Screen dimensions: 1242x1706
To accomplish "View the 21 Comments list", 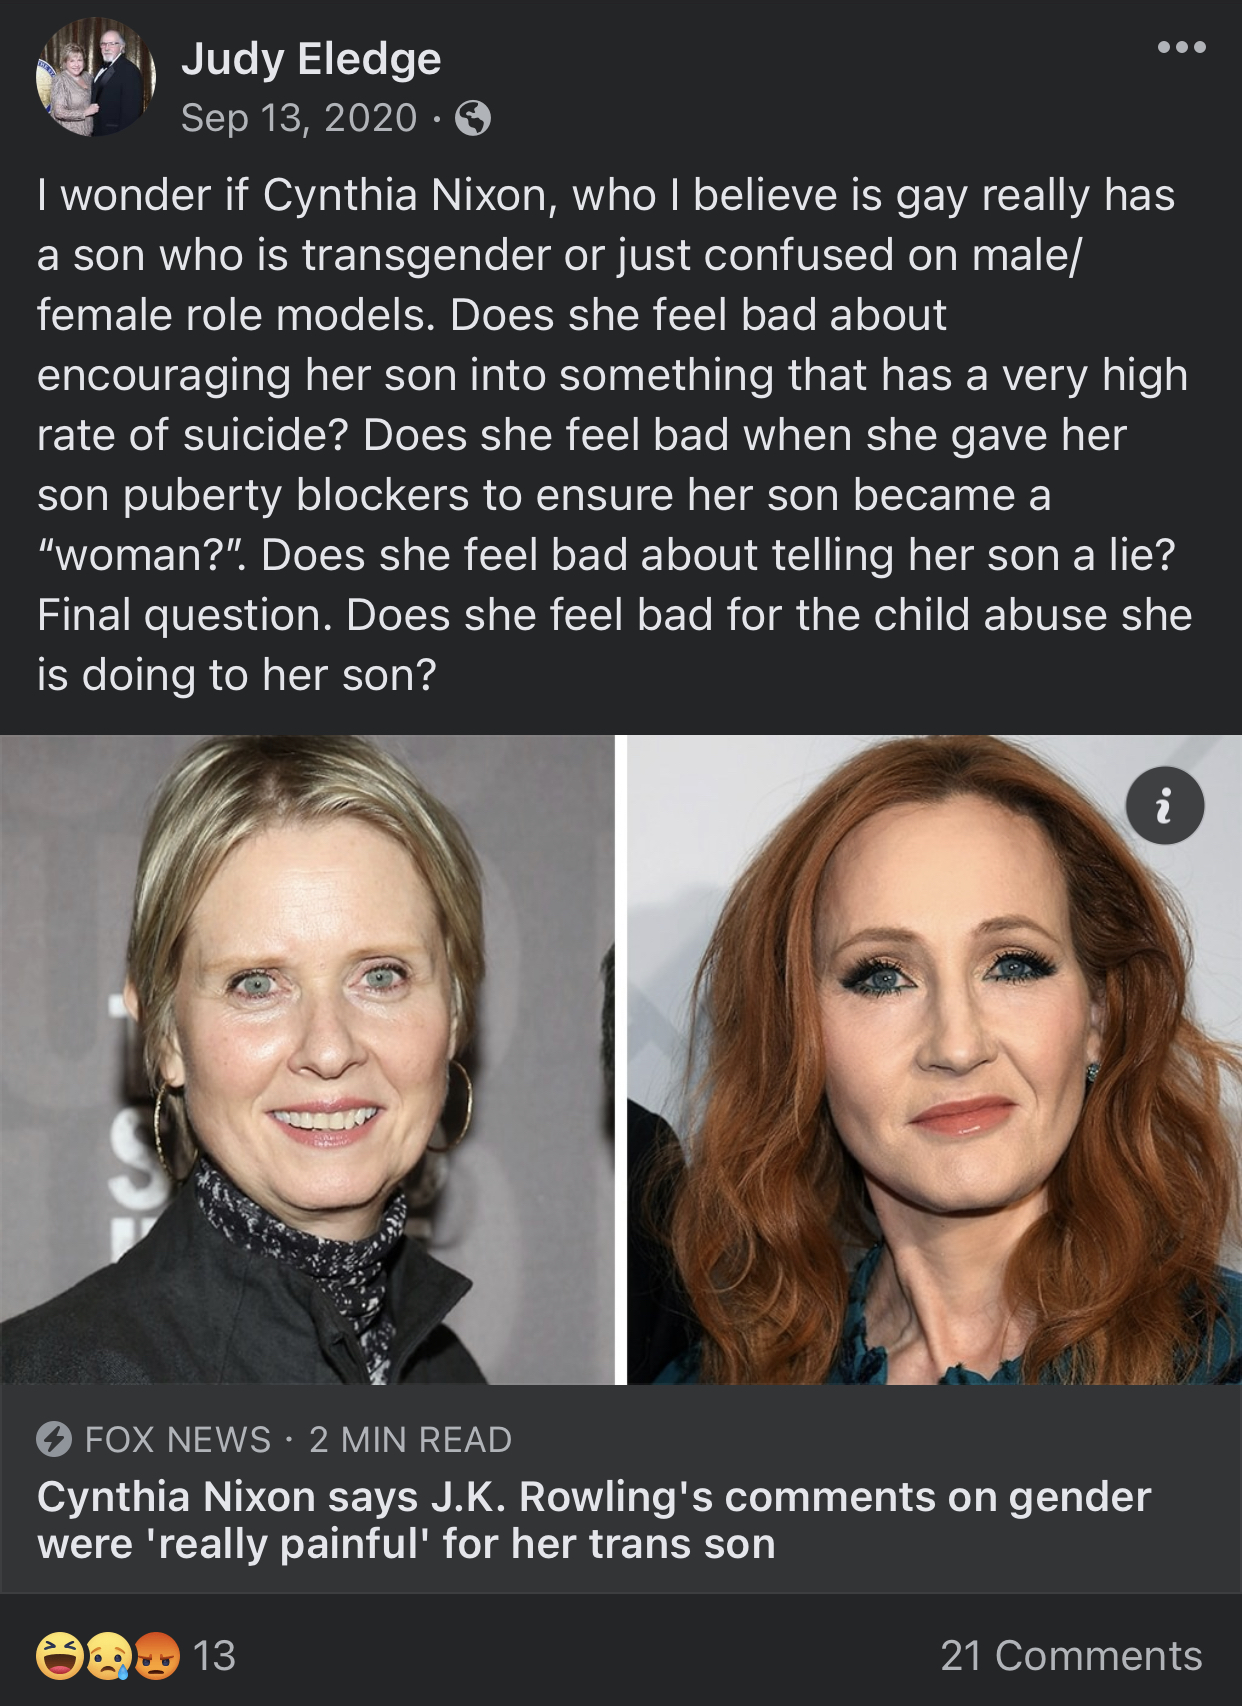I will tap(1071, 1655).
